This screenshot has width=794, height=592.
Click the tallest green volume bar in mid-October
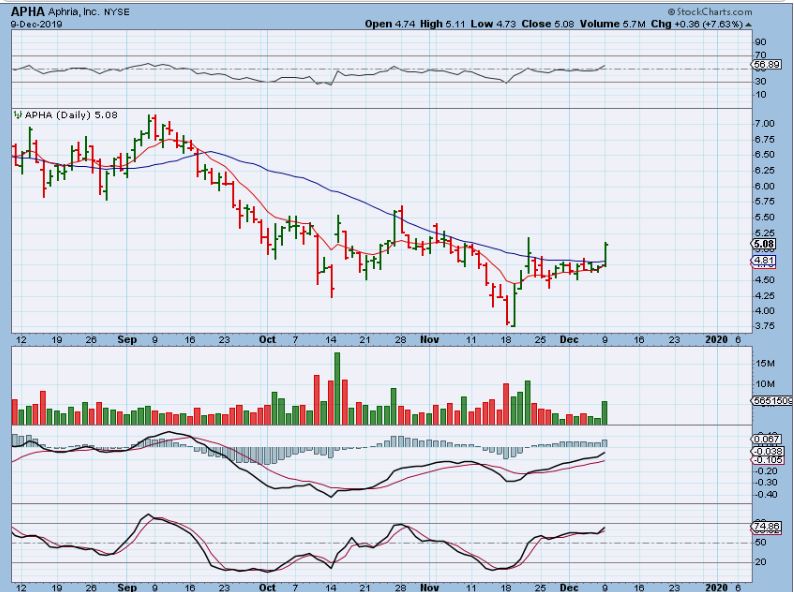click(337, 388)
